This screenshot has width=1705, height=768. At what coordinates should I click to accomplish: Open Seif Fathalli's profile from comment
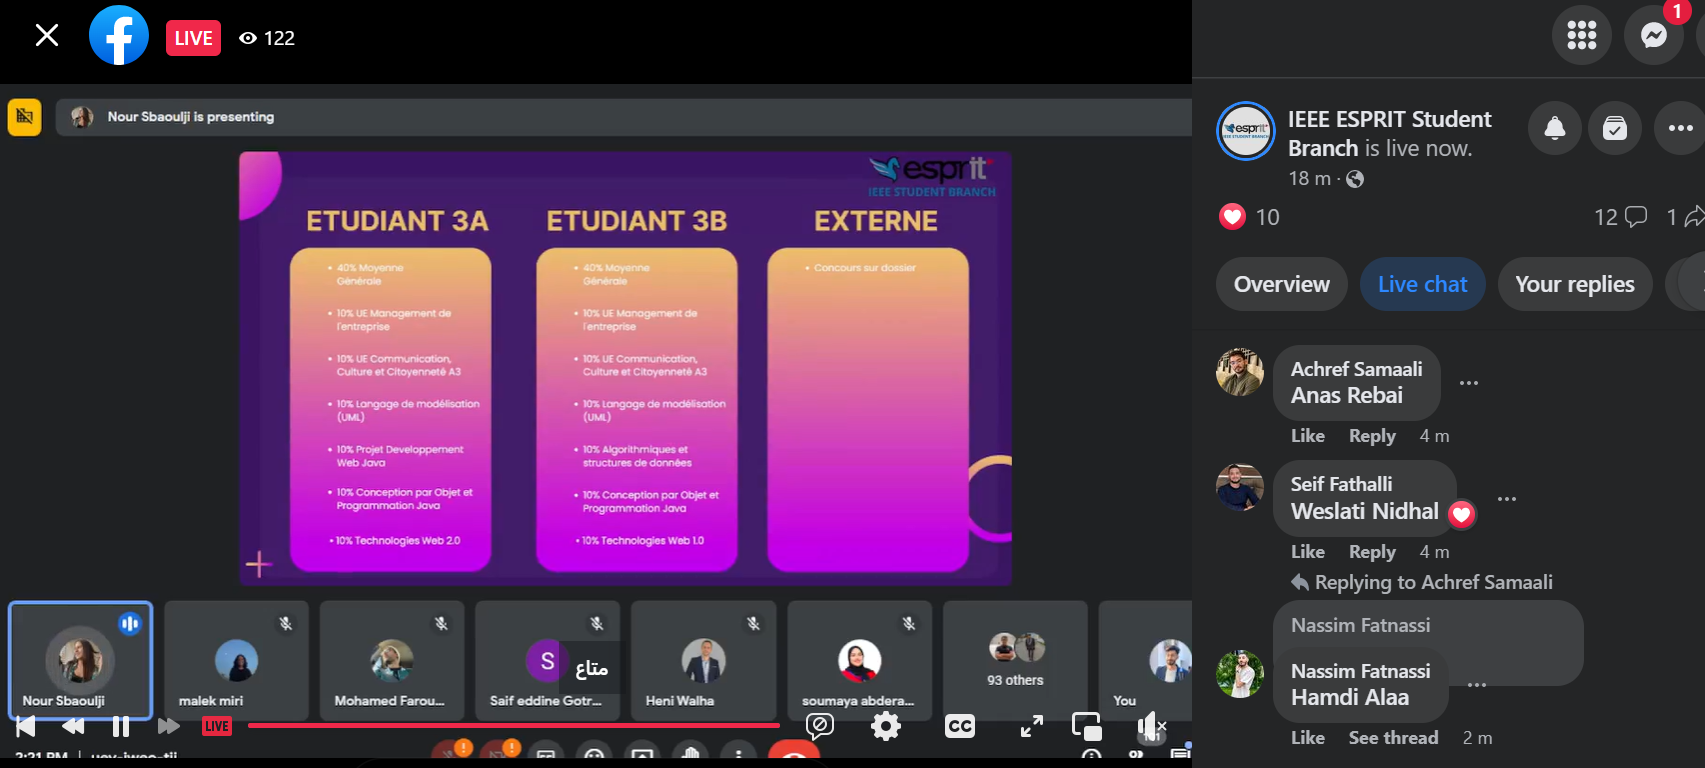(x=1341, y=484)
